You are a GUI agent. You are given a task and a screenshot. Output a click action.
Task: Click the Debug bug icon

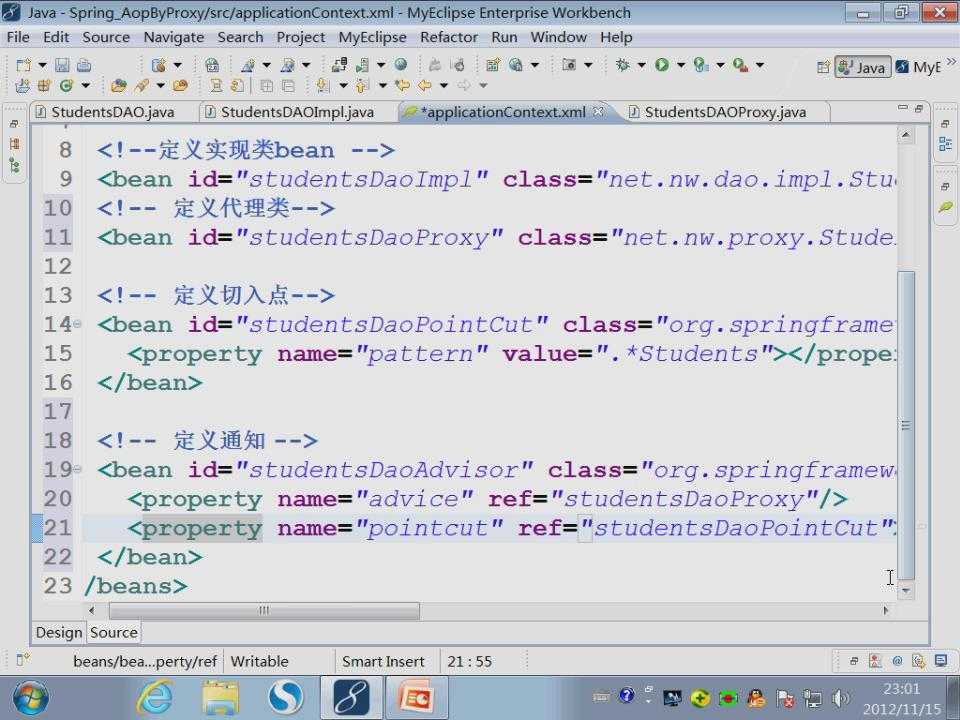[x=623, y=64]
